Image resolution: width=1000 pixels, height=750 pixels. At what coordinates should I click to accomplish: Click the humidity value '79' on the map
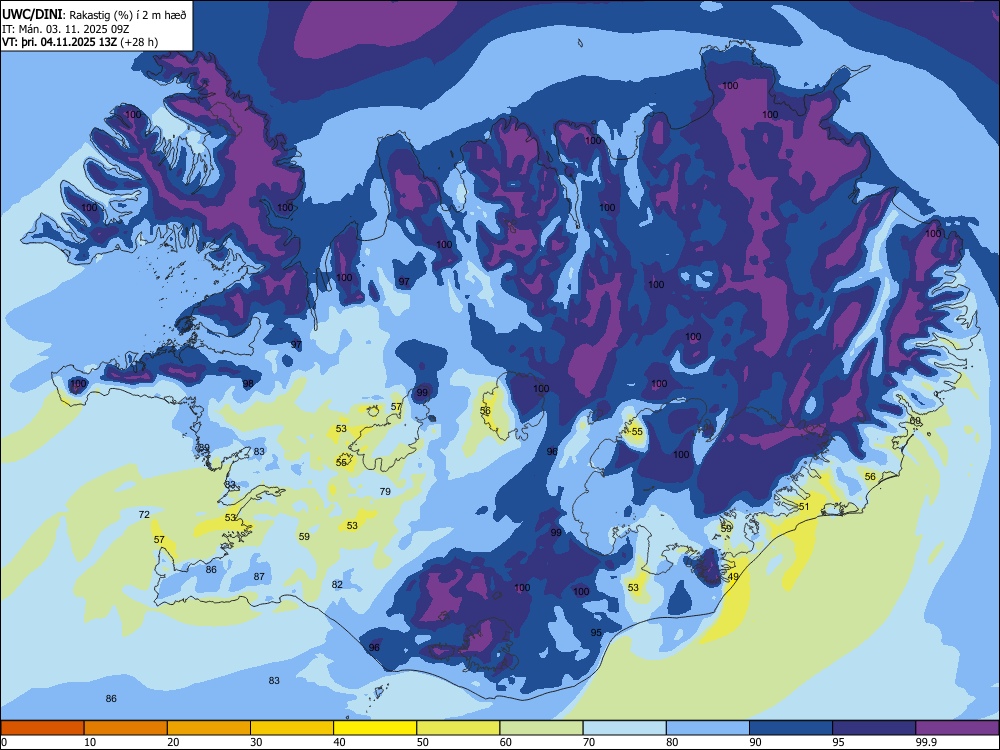pos(385,491)
